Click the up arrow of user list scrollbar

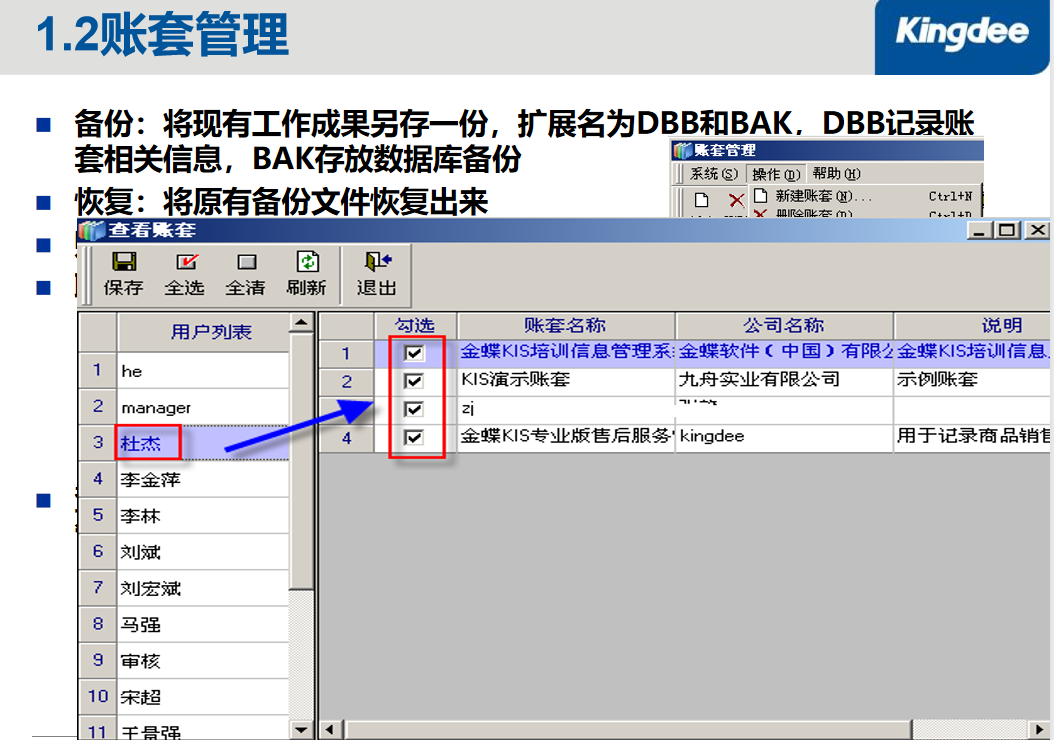[301, 323]
